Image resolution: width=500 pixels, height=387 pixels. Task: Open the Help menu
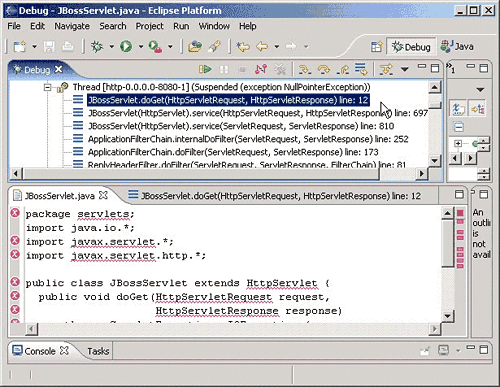tap(248, 26)
